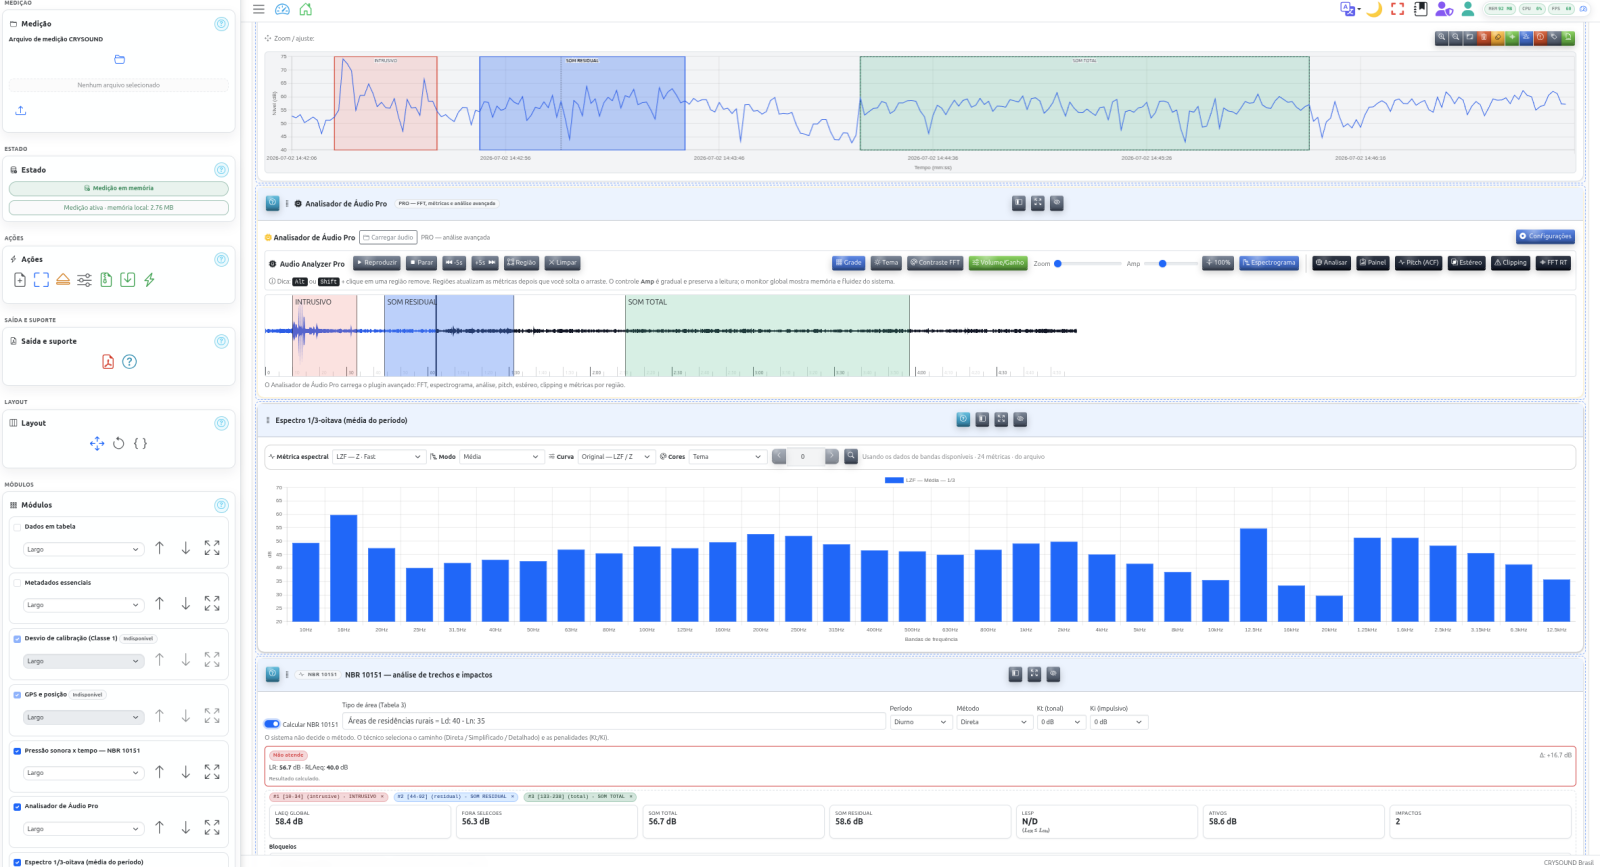Click the upload icon in the Medição card

tap(21, 110)
